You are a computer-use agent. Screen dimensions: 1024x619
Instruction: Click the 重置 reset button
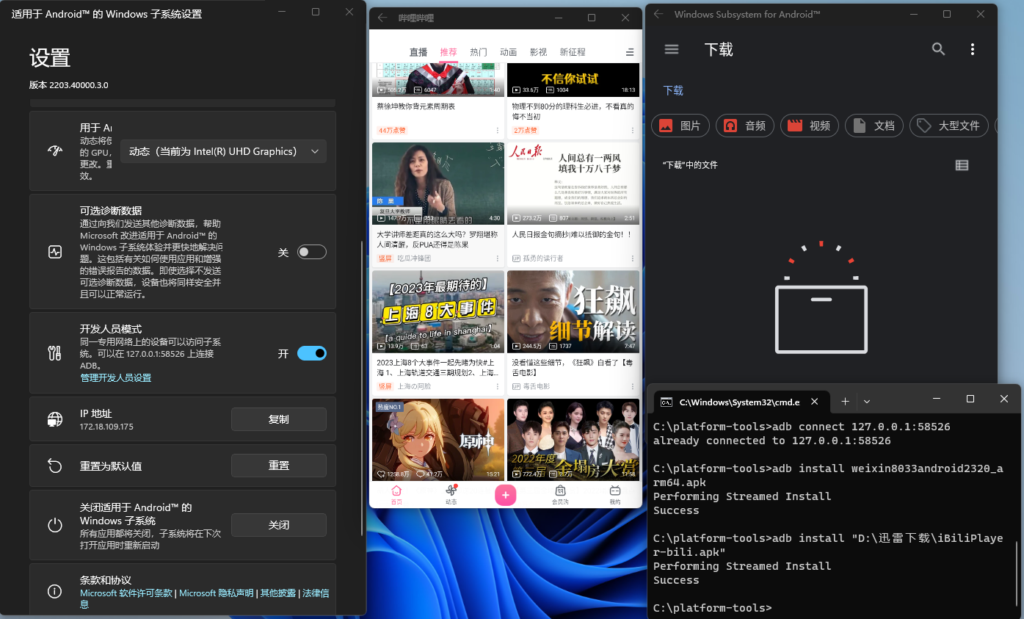(x=279, y=466)
